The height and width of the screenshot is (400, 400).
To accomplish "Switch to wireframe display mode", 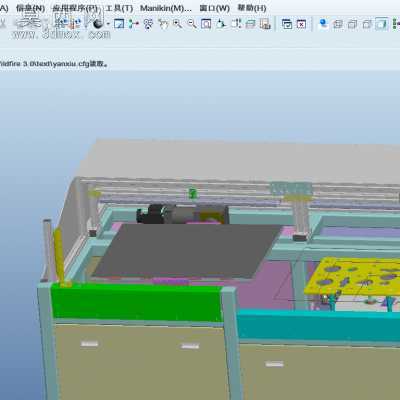I will click(x=338, y=24).
